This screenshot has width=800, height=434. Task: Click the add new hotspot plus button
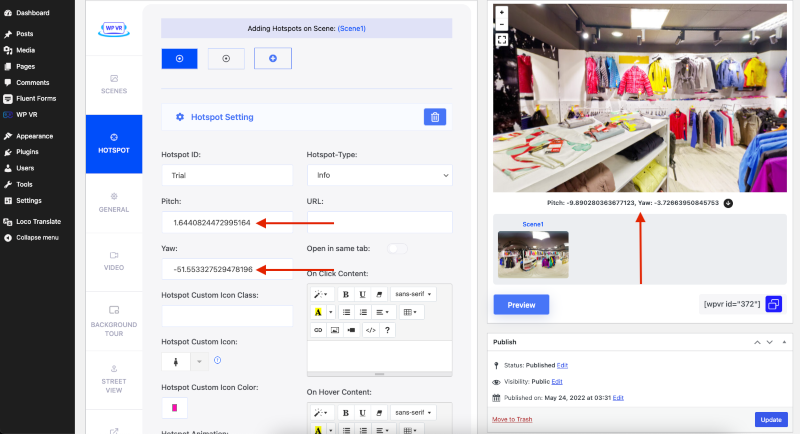pyautogui.click(x=272, y=59)
